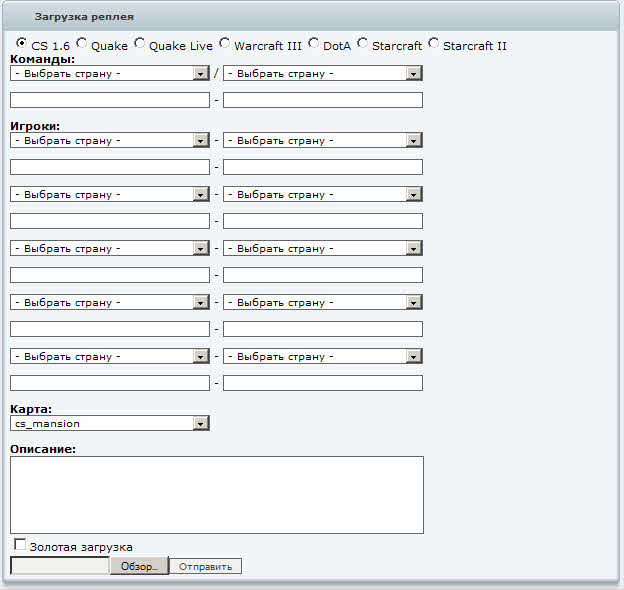Image resolution: width=624 pixels, height=590 pixels.
Task: Open last right player country dropdown
Action: 322,356
